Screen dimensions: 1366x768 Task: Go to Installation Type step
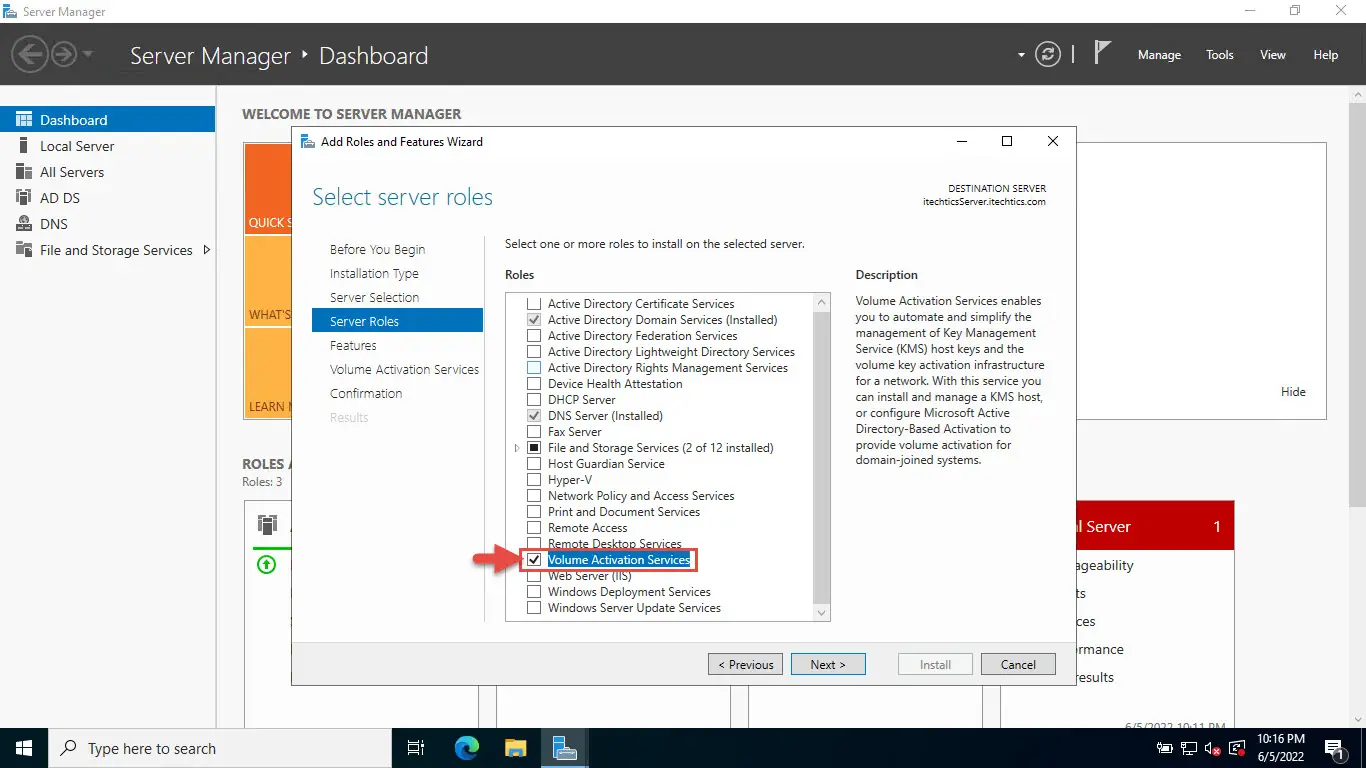(x=374, y=274)
